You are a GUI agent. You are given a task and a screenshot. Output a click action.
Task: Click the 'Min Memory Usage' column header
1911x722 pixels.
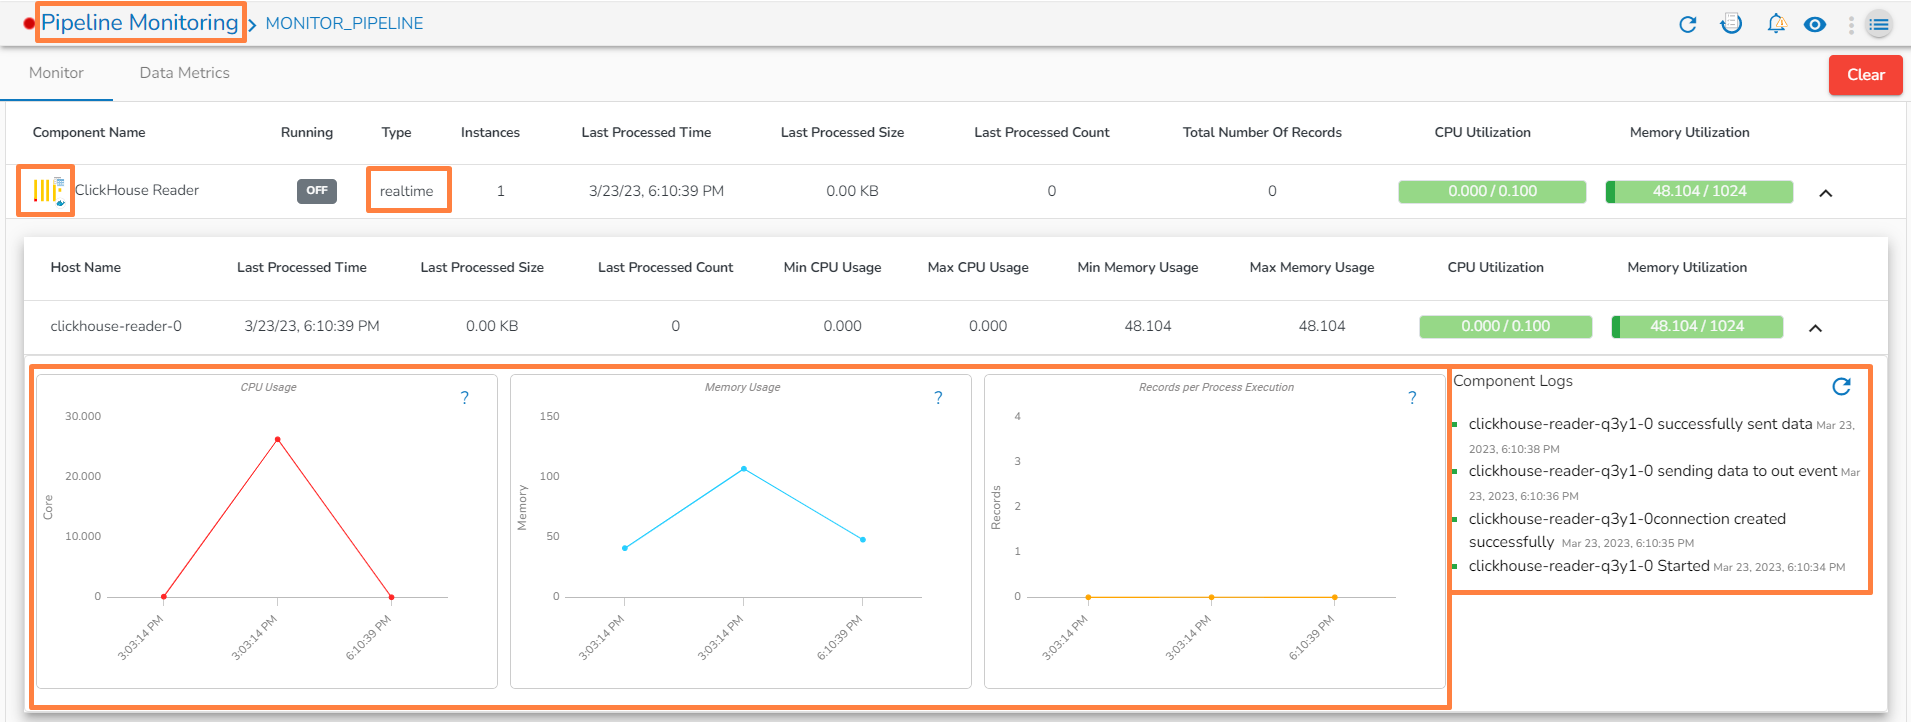point(1138,267)
